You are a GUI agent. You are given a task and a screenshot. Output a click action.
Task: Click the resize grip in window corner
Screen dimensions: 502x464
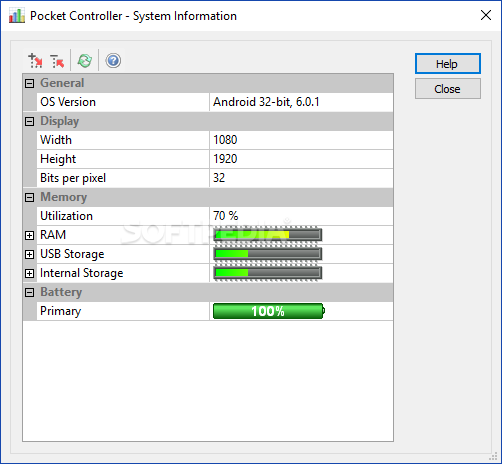(493, 456)
